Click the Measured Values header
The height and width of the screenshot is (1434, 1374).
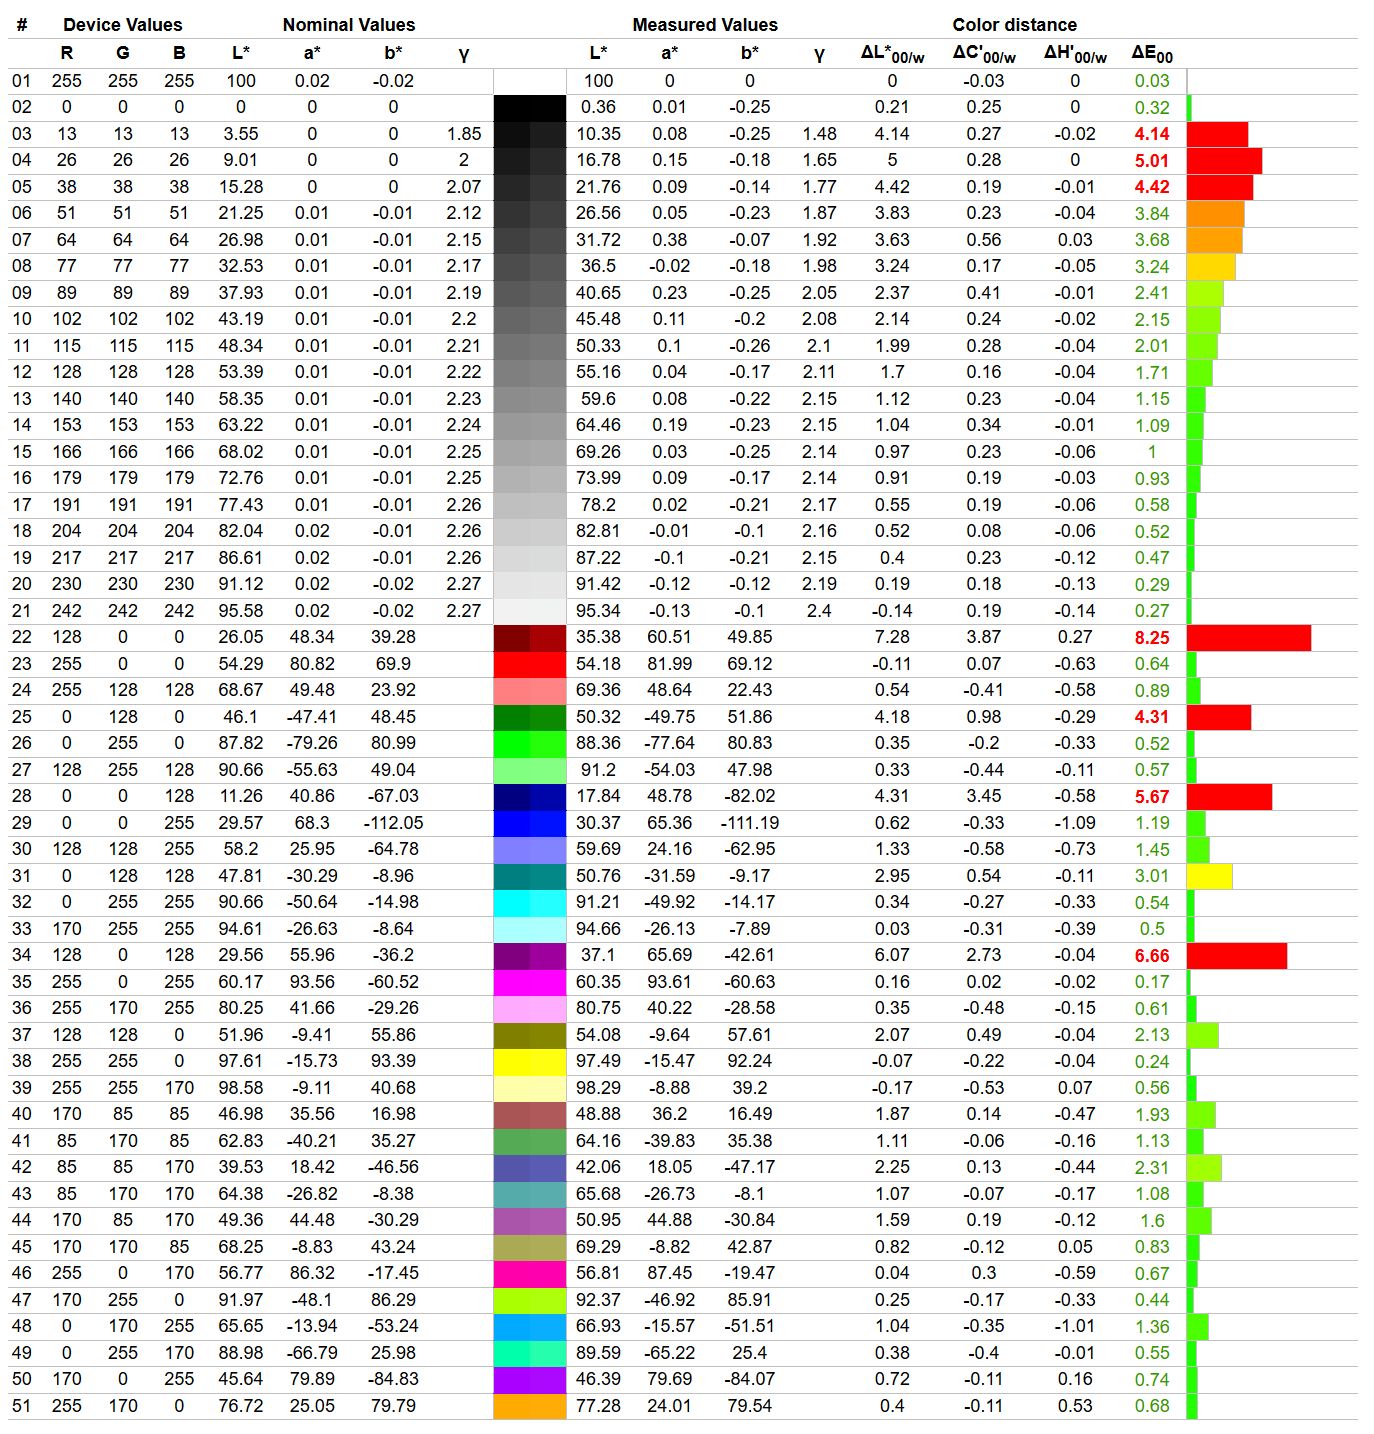click(704, 25)
